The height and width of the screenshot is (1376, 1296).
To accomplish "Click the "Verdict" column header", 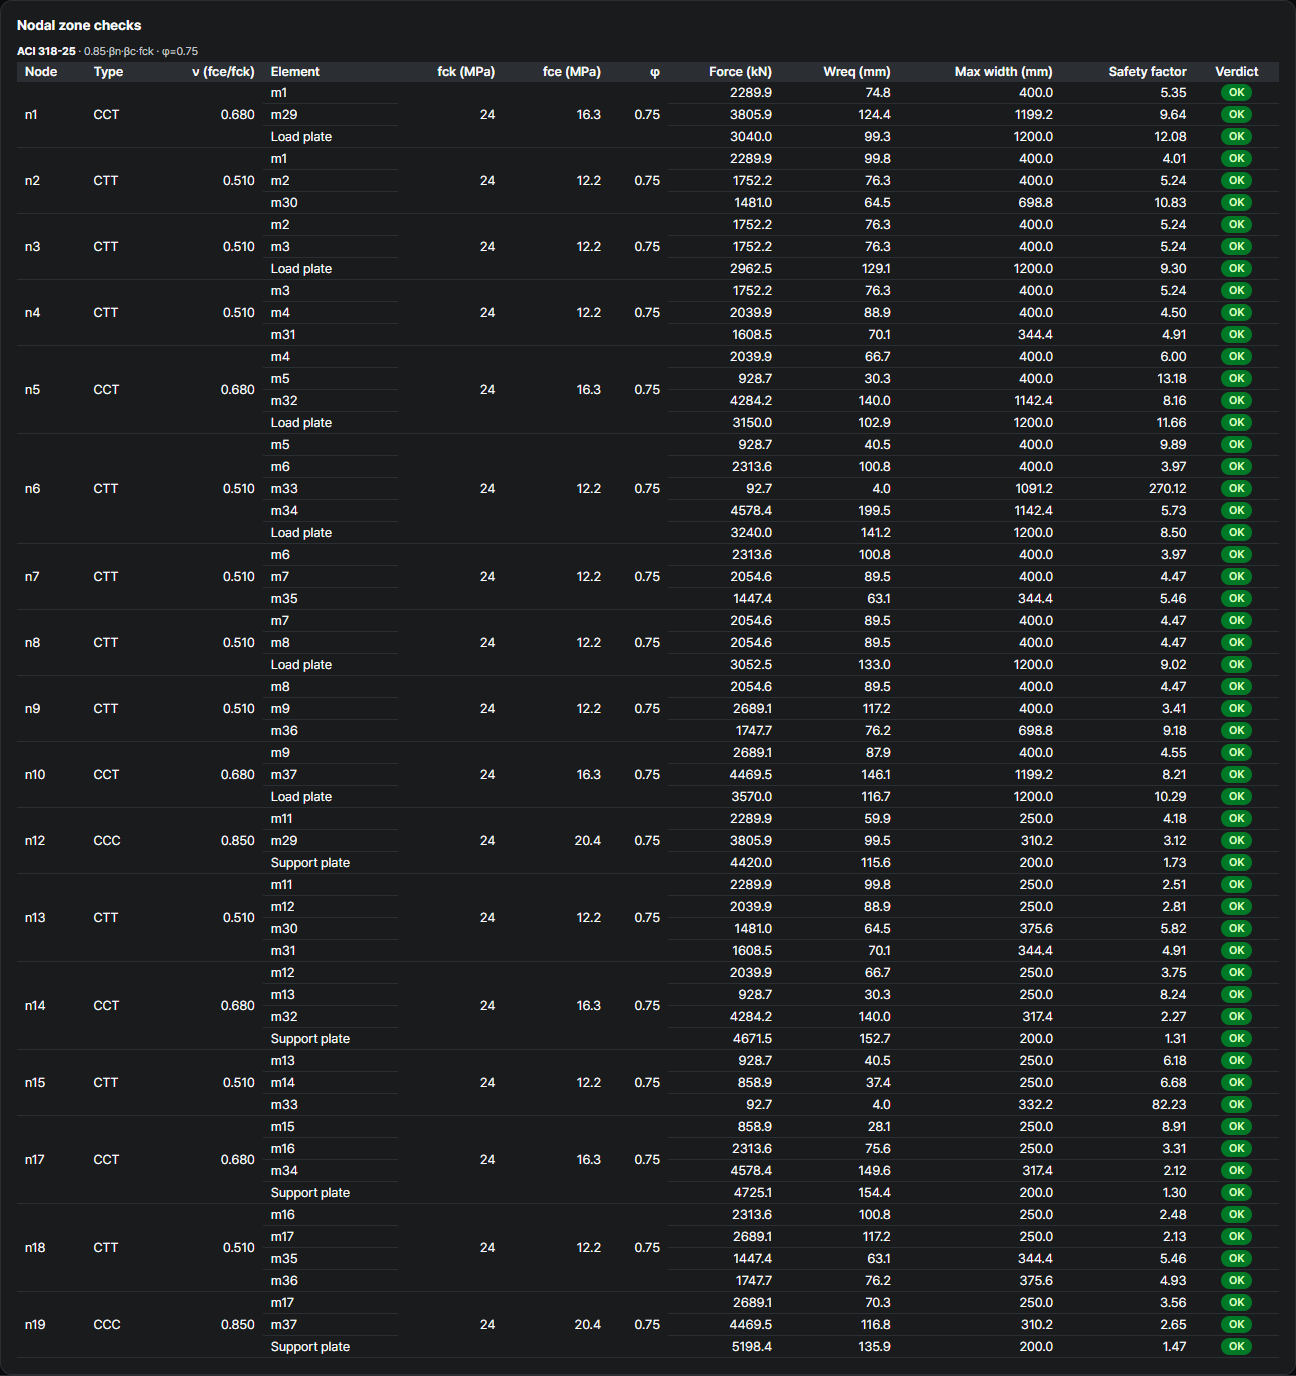I will pos(1237,72).
